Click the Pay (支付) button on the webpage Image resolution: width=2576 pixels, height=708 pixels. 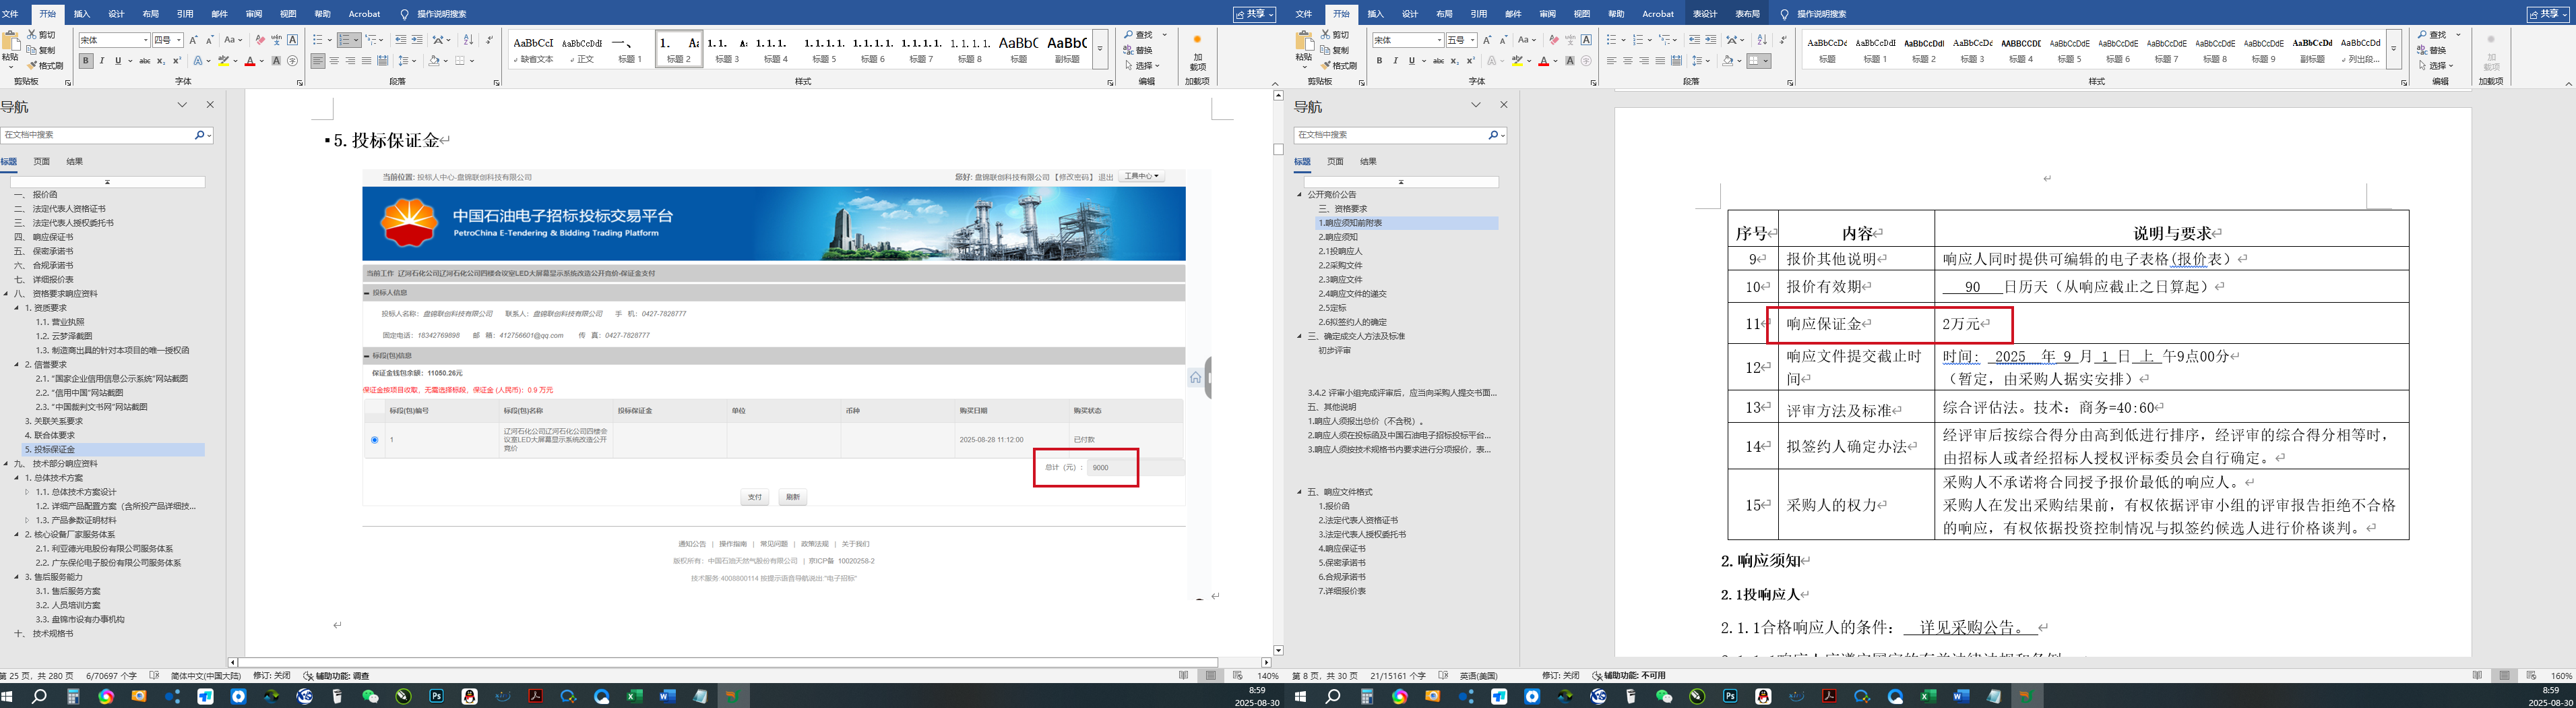(x=755, y=497)
